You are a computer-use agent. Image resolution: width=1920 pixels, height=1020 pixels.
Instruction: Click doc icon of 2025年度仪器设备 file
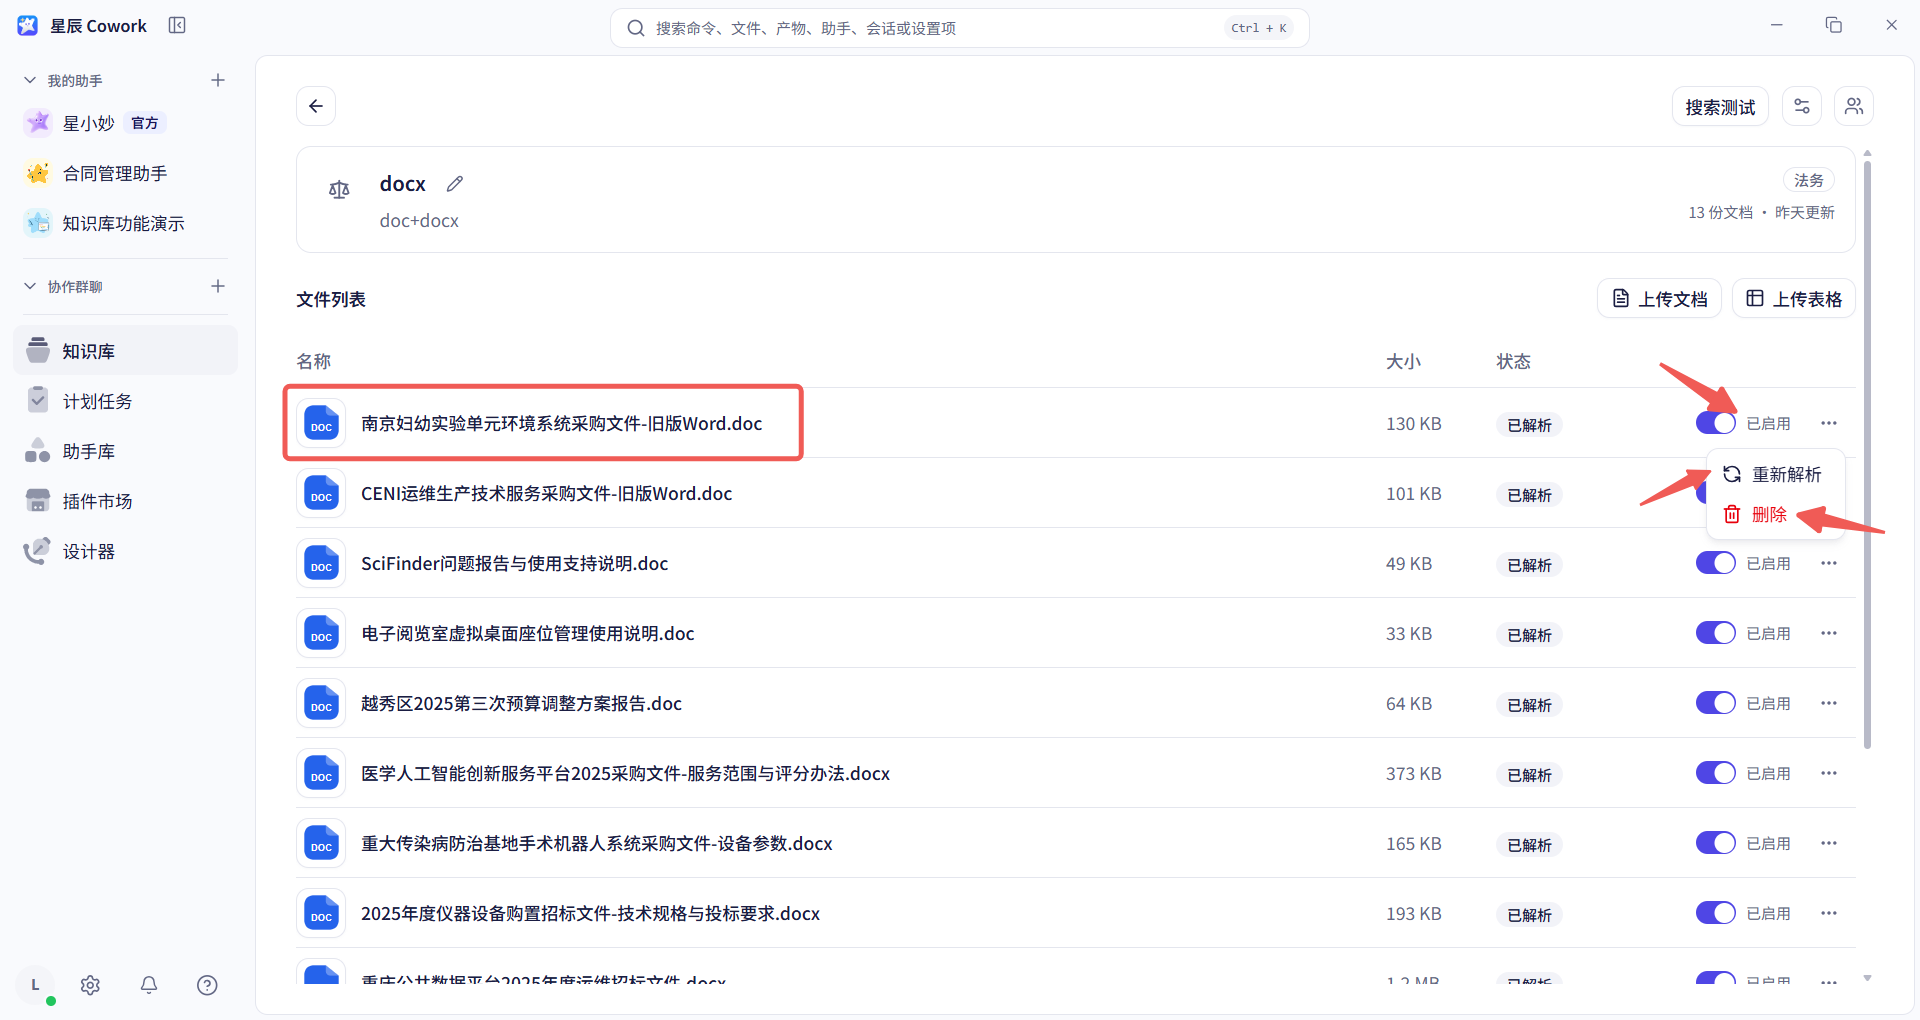pos(321,913)
